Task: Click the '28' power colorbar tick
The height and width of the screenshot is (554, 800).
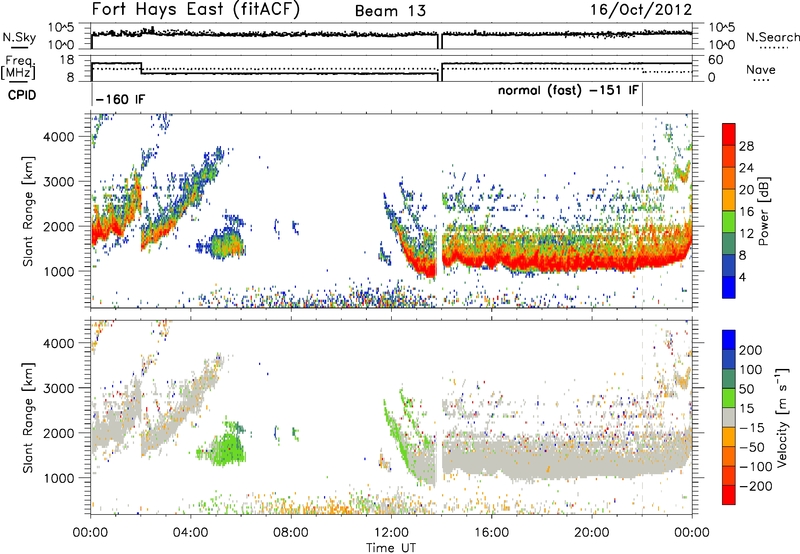Action: 746,146
